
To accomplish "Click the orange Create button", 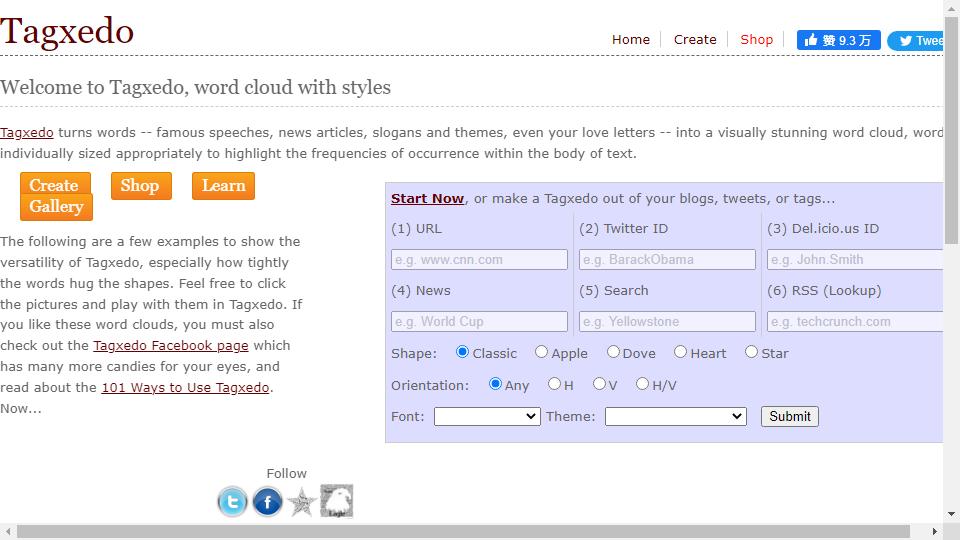I will click(54, 184).
